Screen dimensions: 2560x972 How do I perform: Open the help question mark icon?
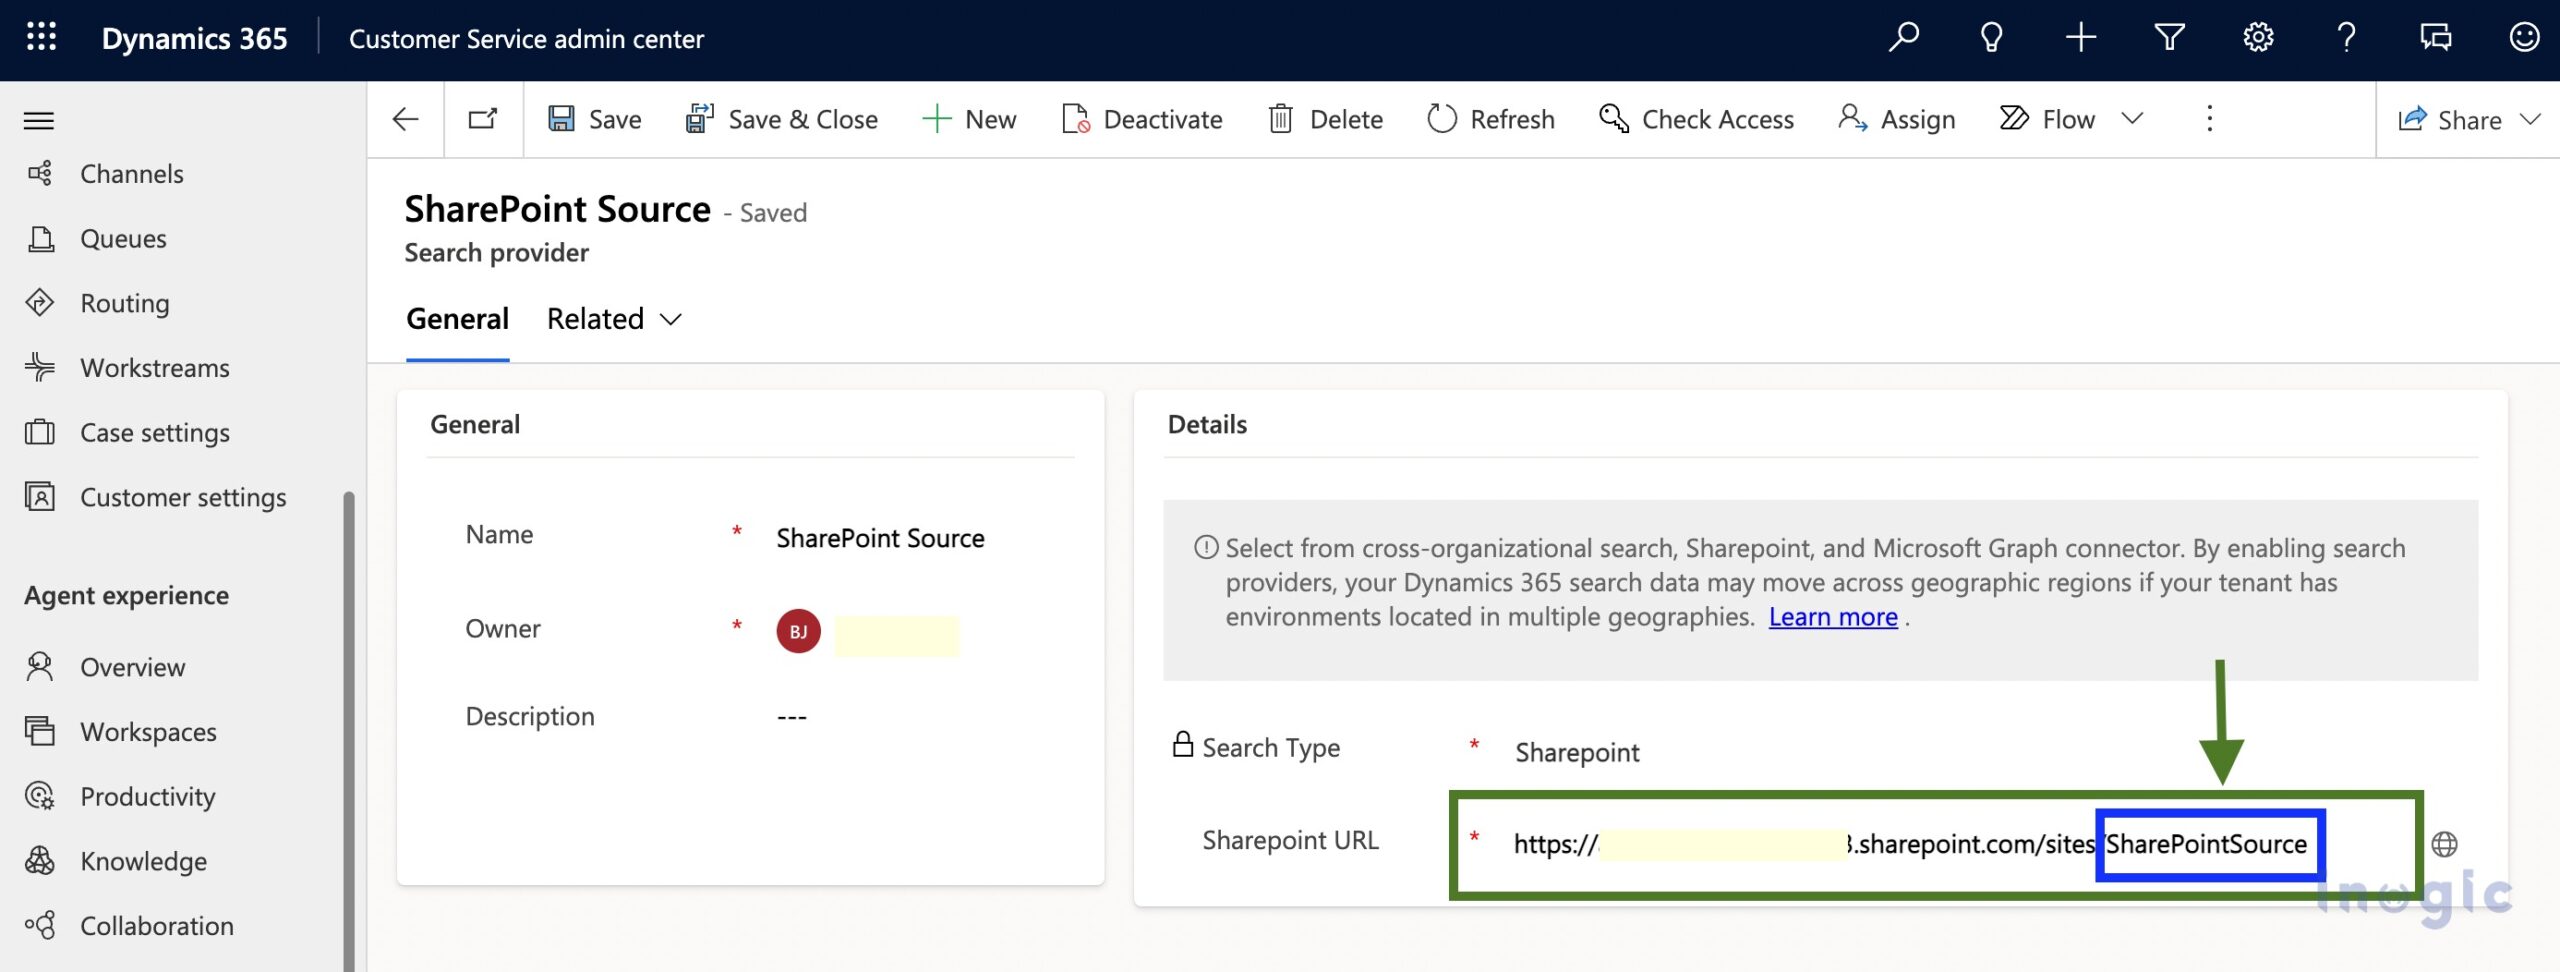pyautogui.click(x=2346, y=38)
